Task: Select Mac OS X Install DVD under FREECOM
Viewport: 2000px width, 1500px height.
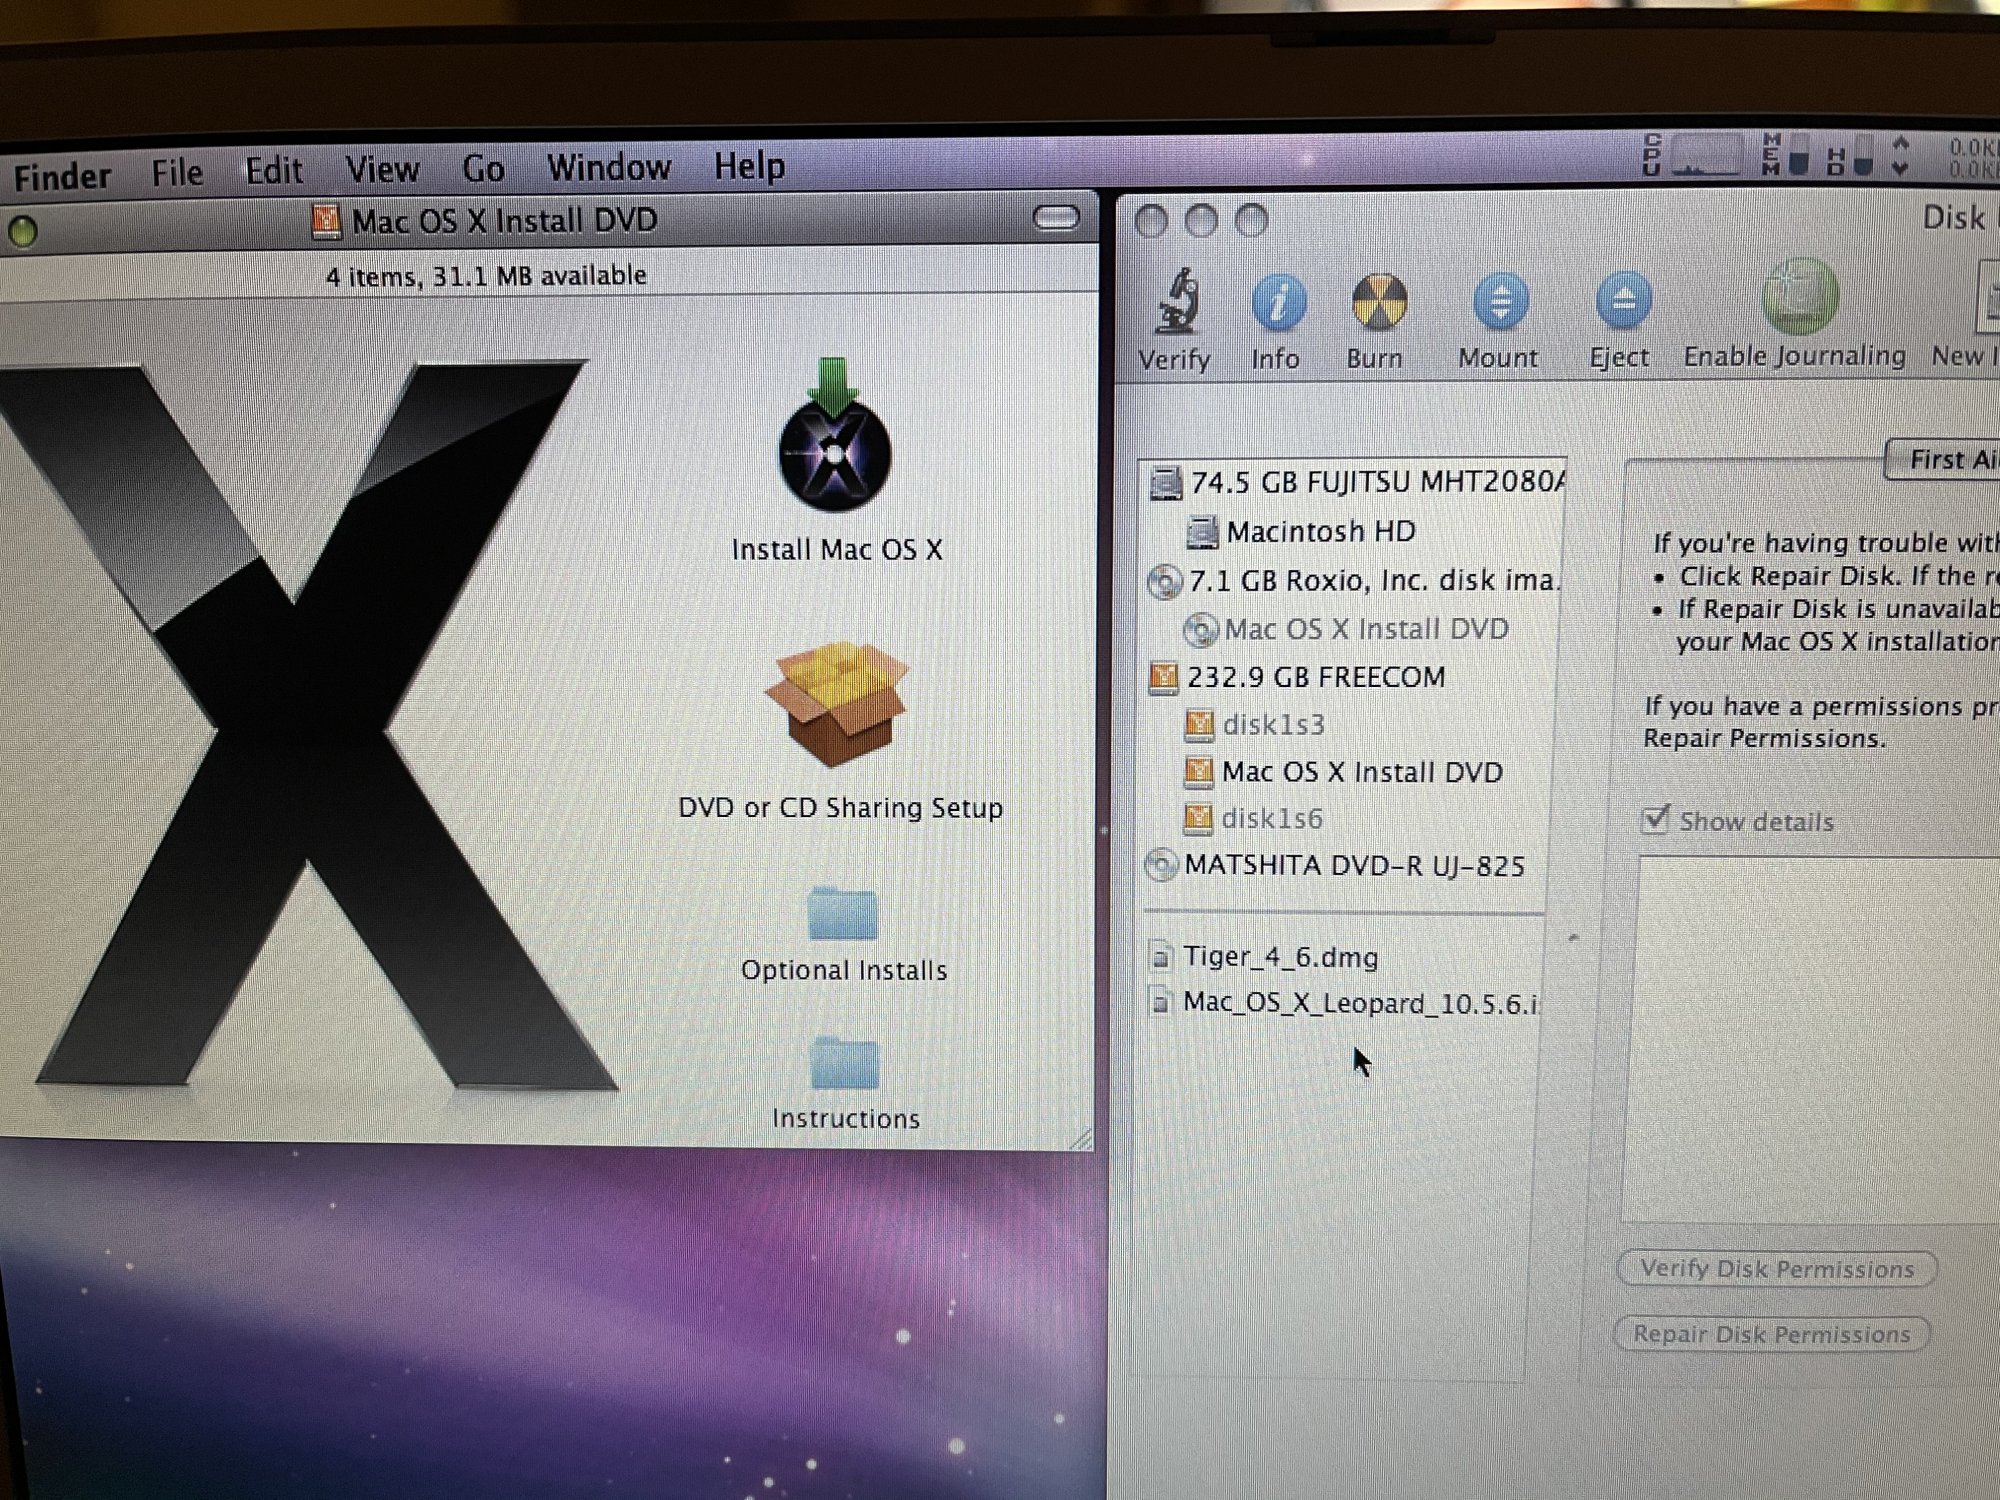Action: tap(1343, 772)
